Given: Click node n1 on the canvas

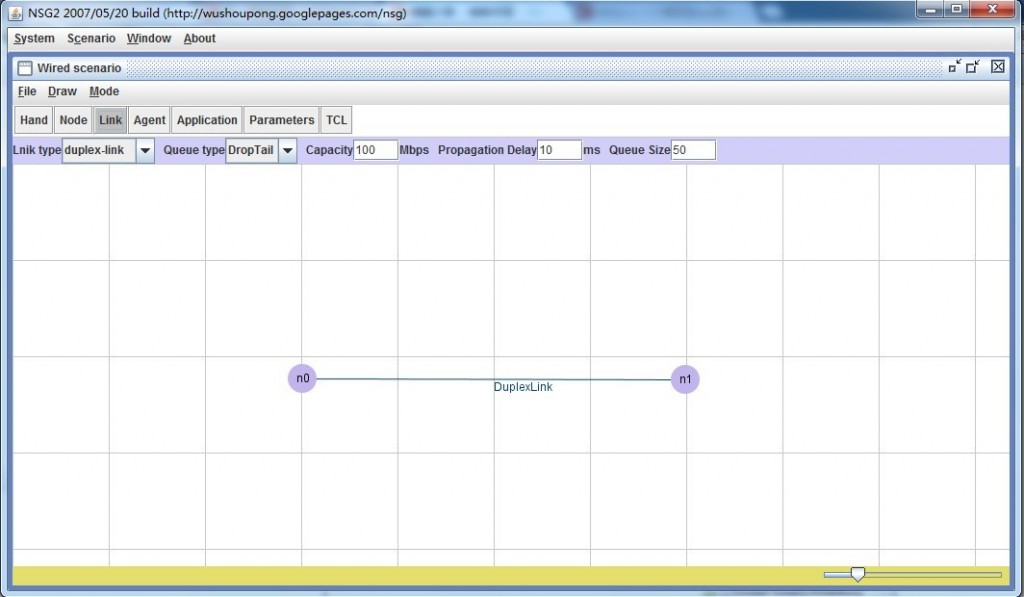Looking at the screenshot, I should click(685, 379).
